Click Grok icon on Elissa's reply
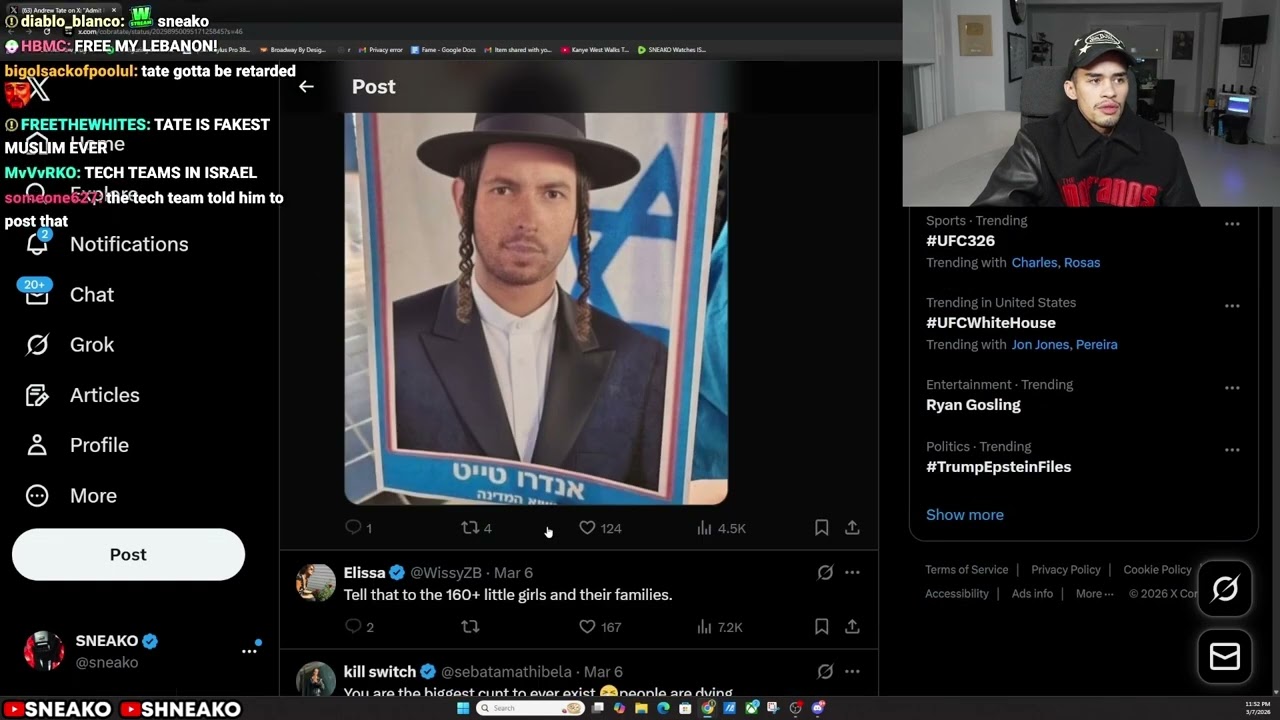The height and width of the screenshot is (720, 1280). (825, 573)
